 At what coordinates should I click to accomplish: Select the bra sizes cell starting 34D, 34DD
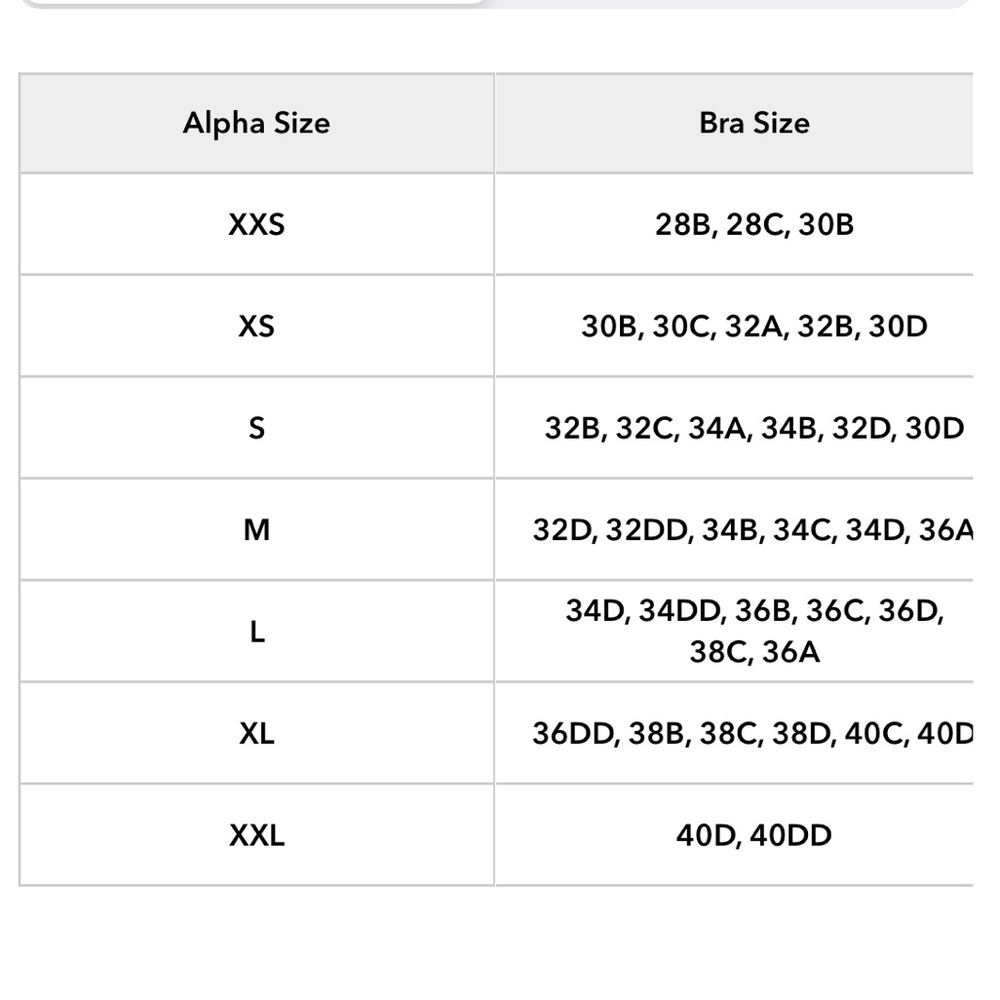(x=733, y=631)
